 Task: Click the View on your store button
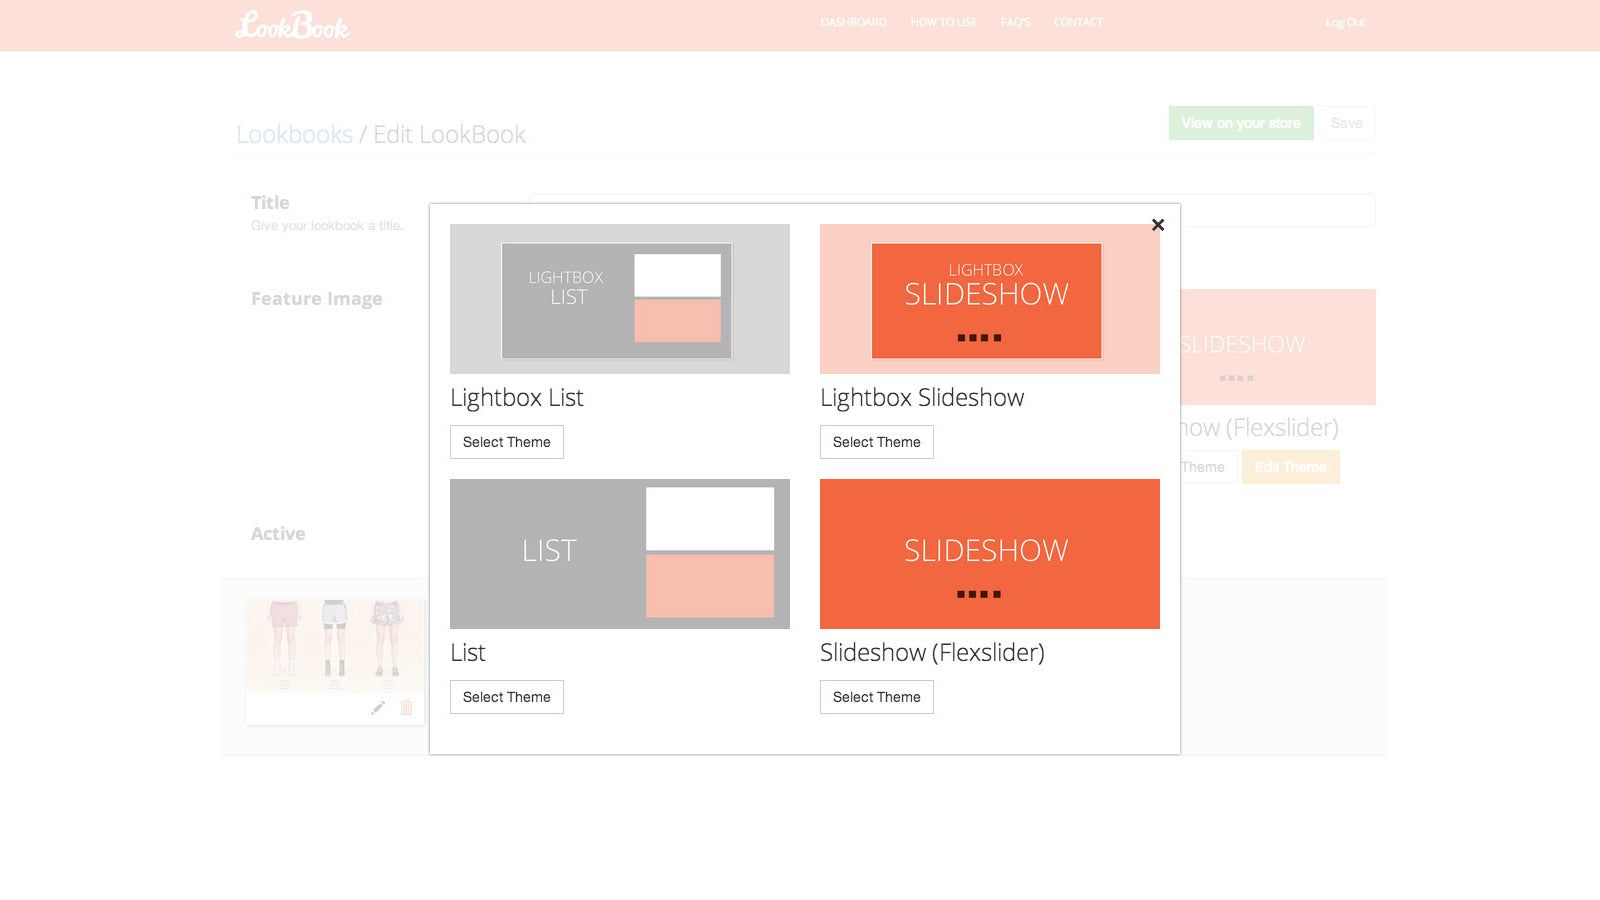tap(1240, 123)
